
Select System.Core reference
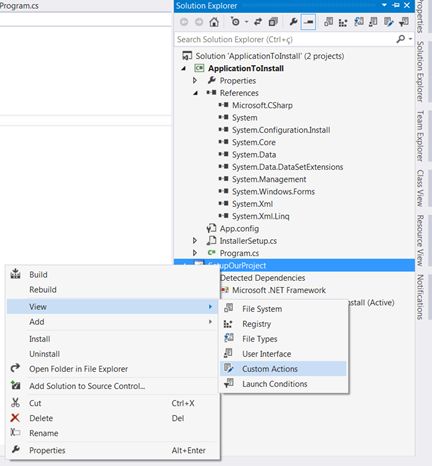(x=254, y=142)
